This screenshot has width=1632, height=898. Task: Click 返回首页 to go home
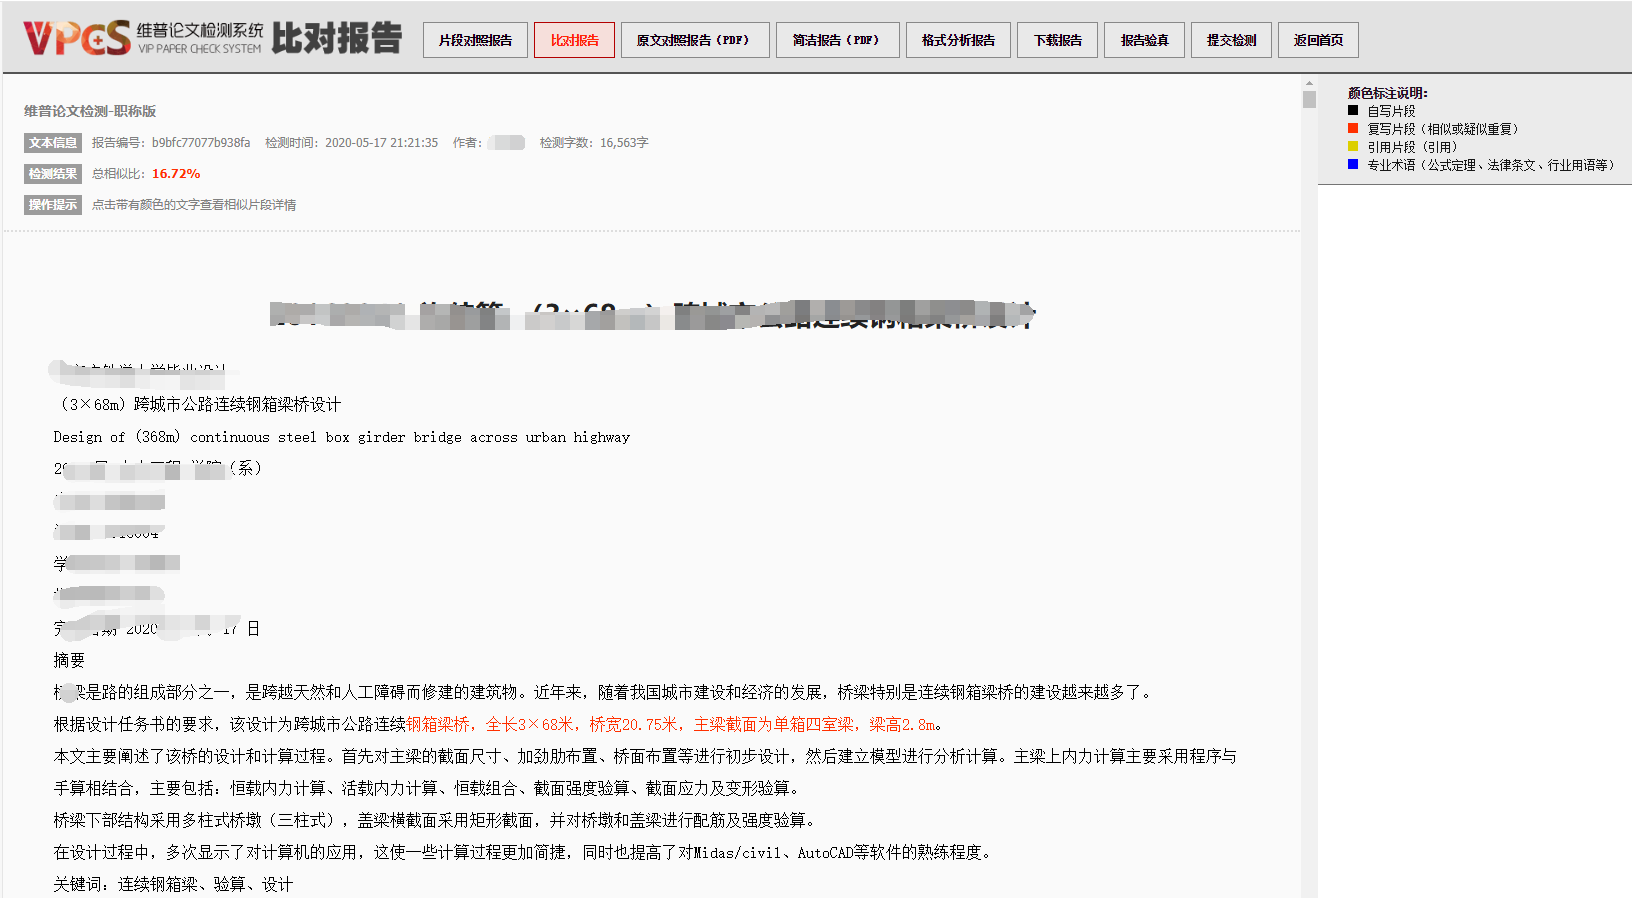tap(1318, 40)
